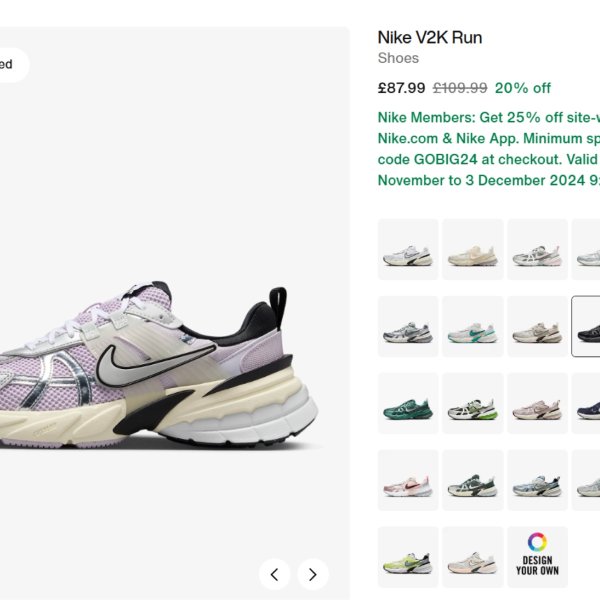Select the blue and silver colourway
Screen dimensions: 600x600
click(537, 480)
